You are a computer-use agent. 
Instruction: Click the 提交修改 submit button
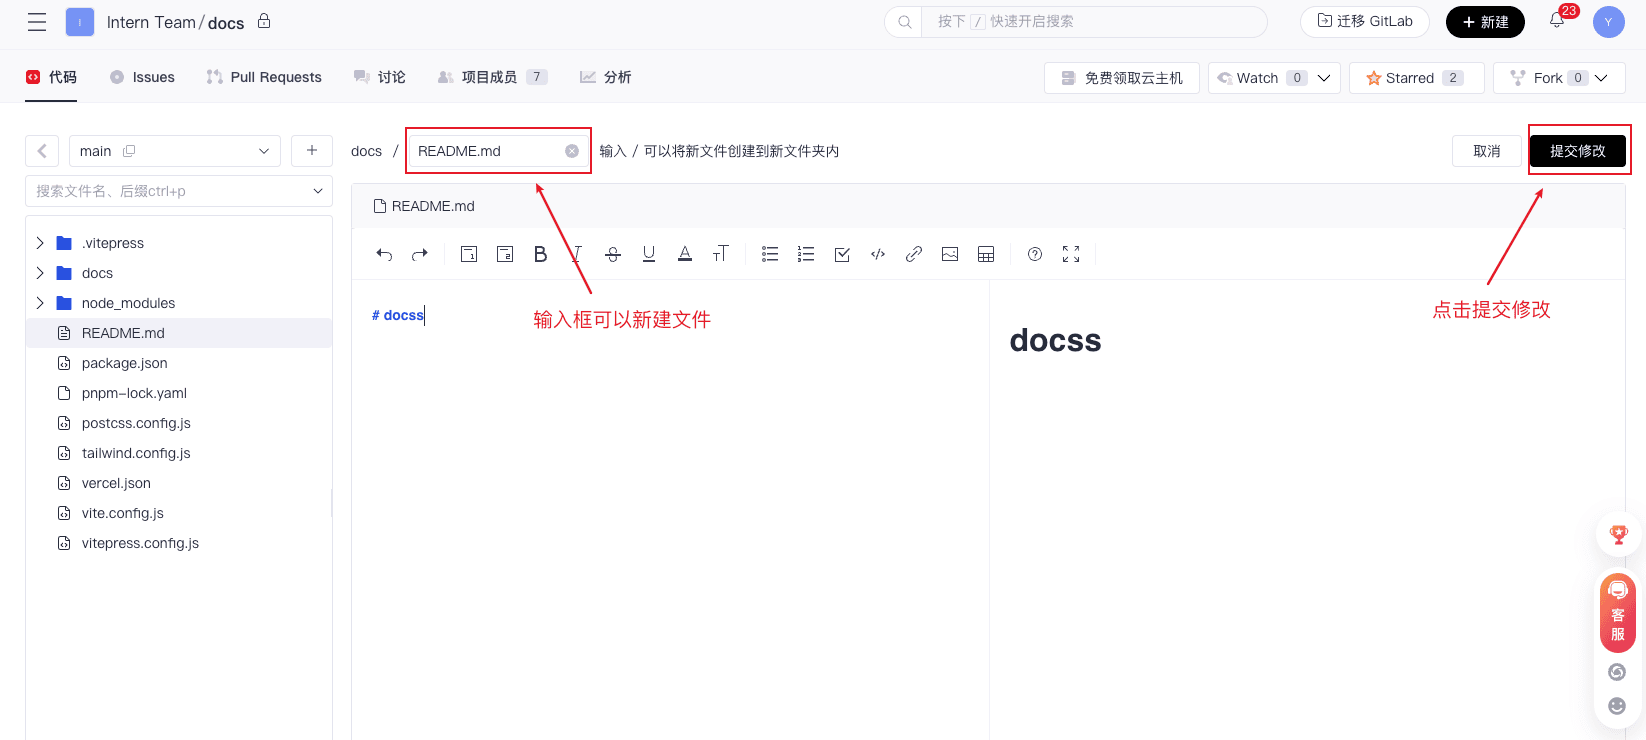coord(1577,151)
